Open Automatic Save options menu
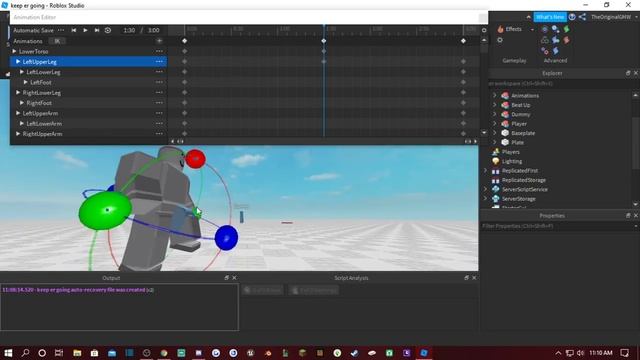This screenshot has height=360, width=640. click(61, 30)
